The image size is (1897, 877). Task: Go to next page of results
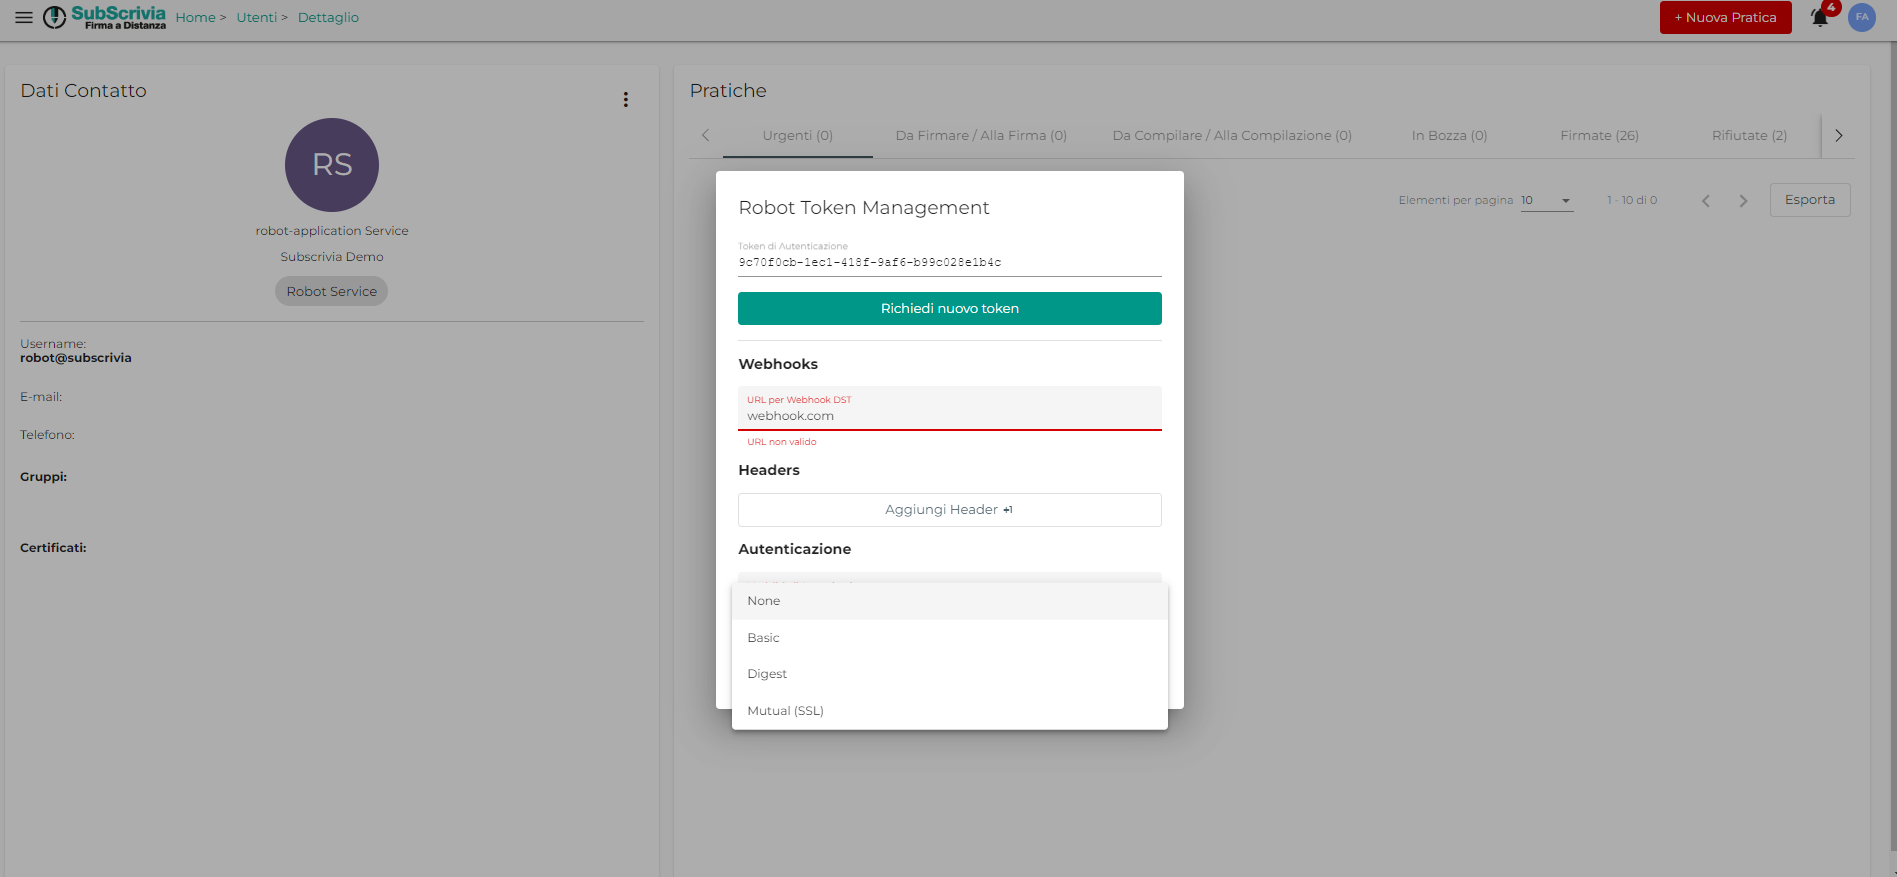(x=1743, y=201)
